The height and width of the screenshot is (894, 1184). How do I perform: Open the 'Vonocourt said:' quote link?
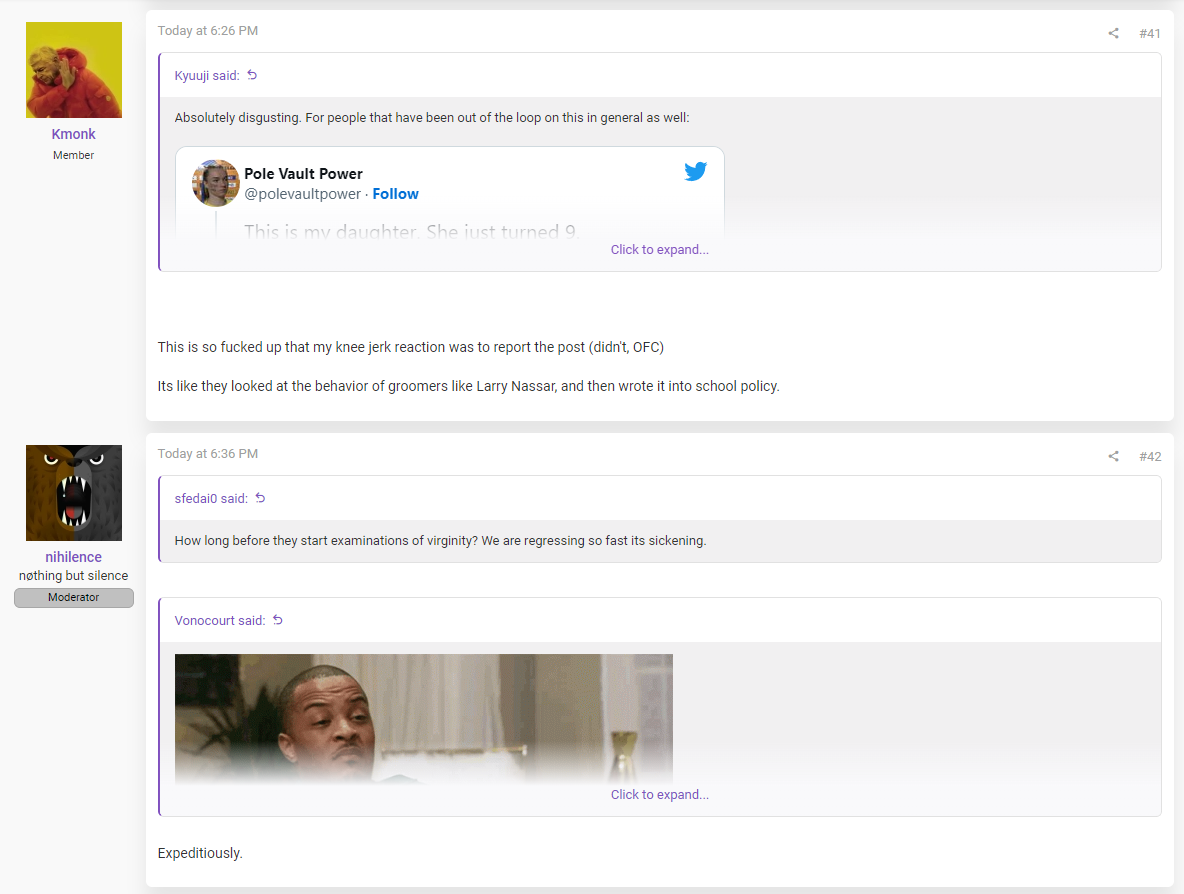tap(220, 621)
